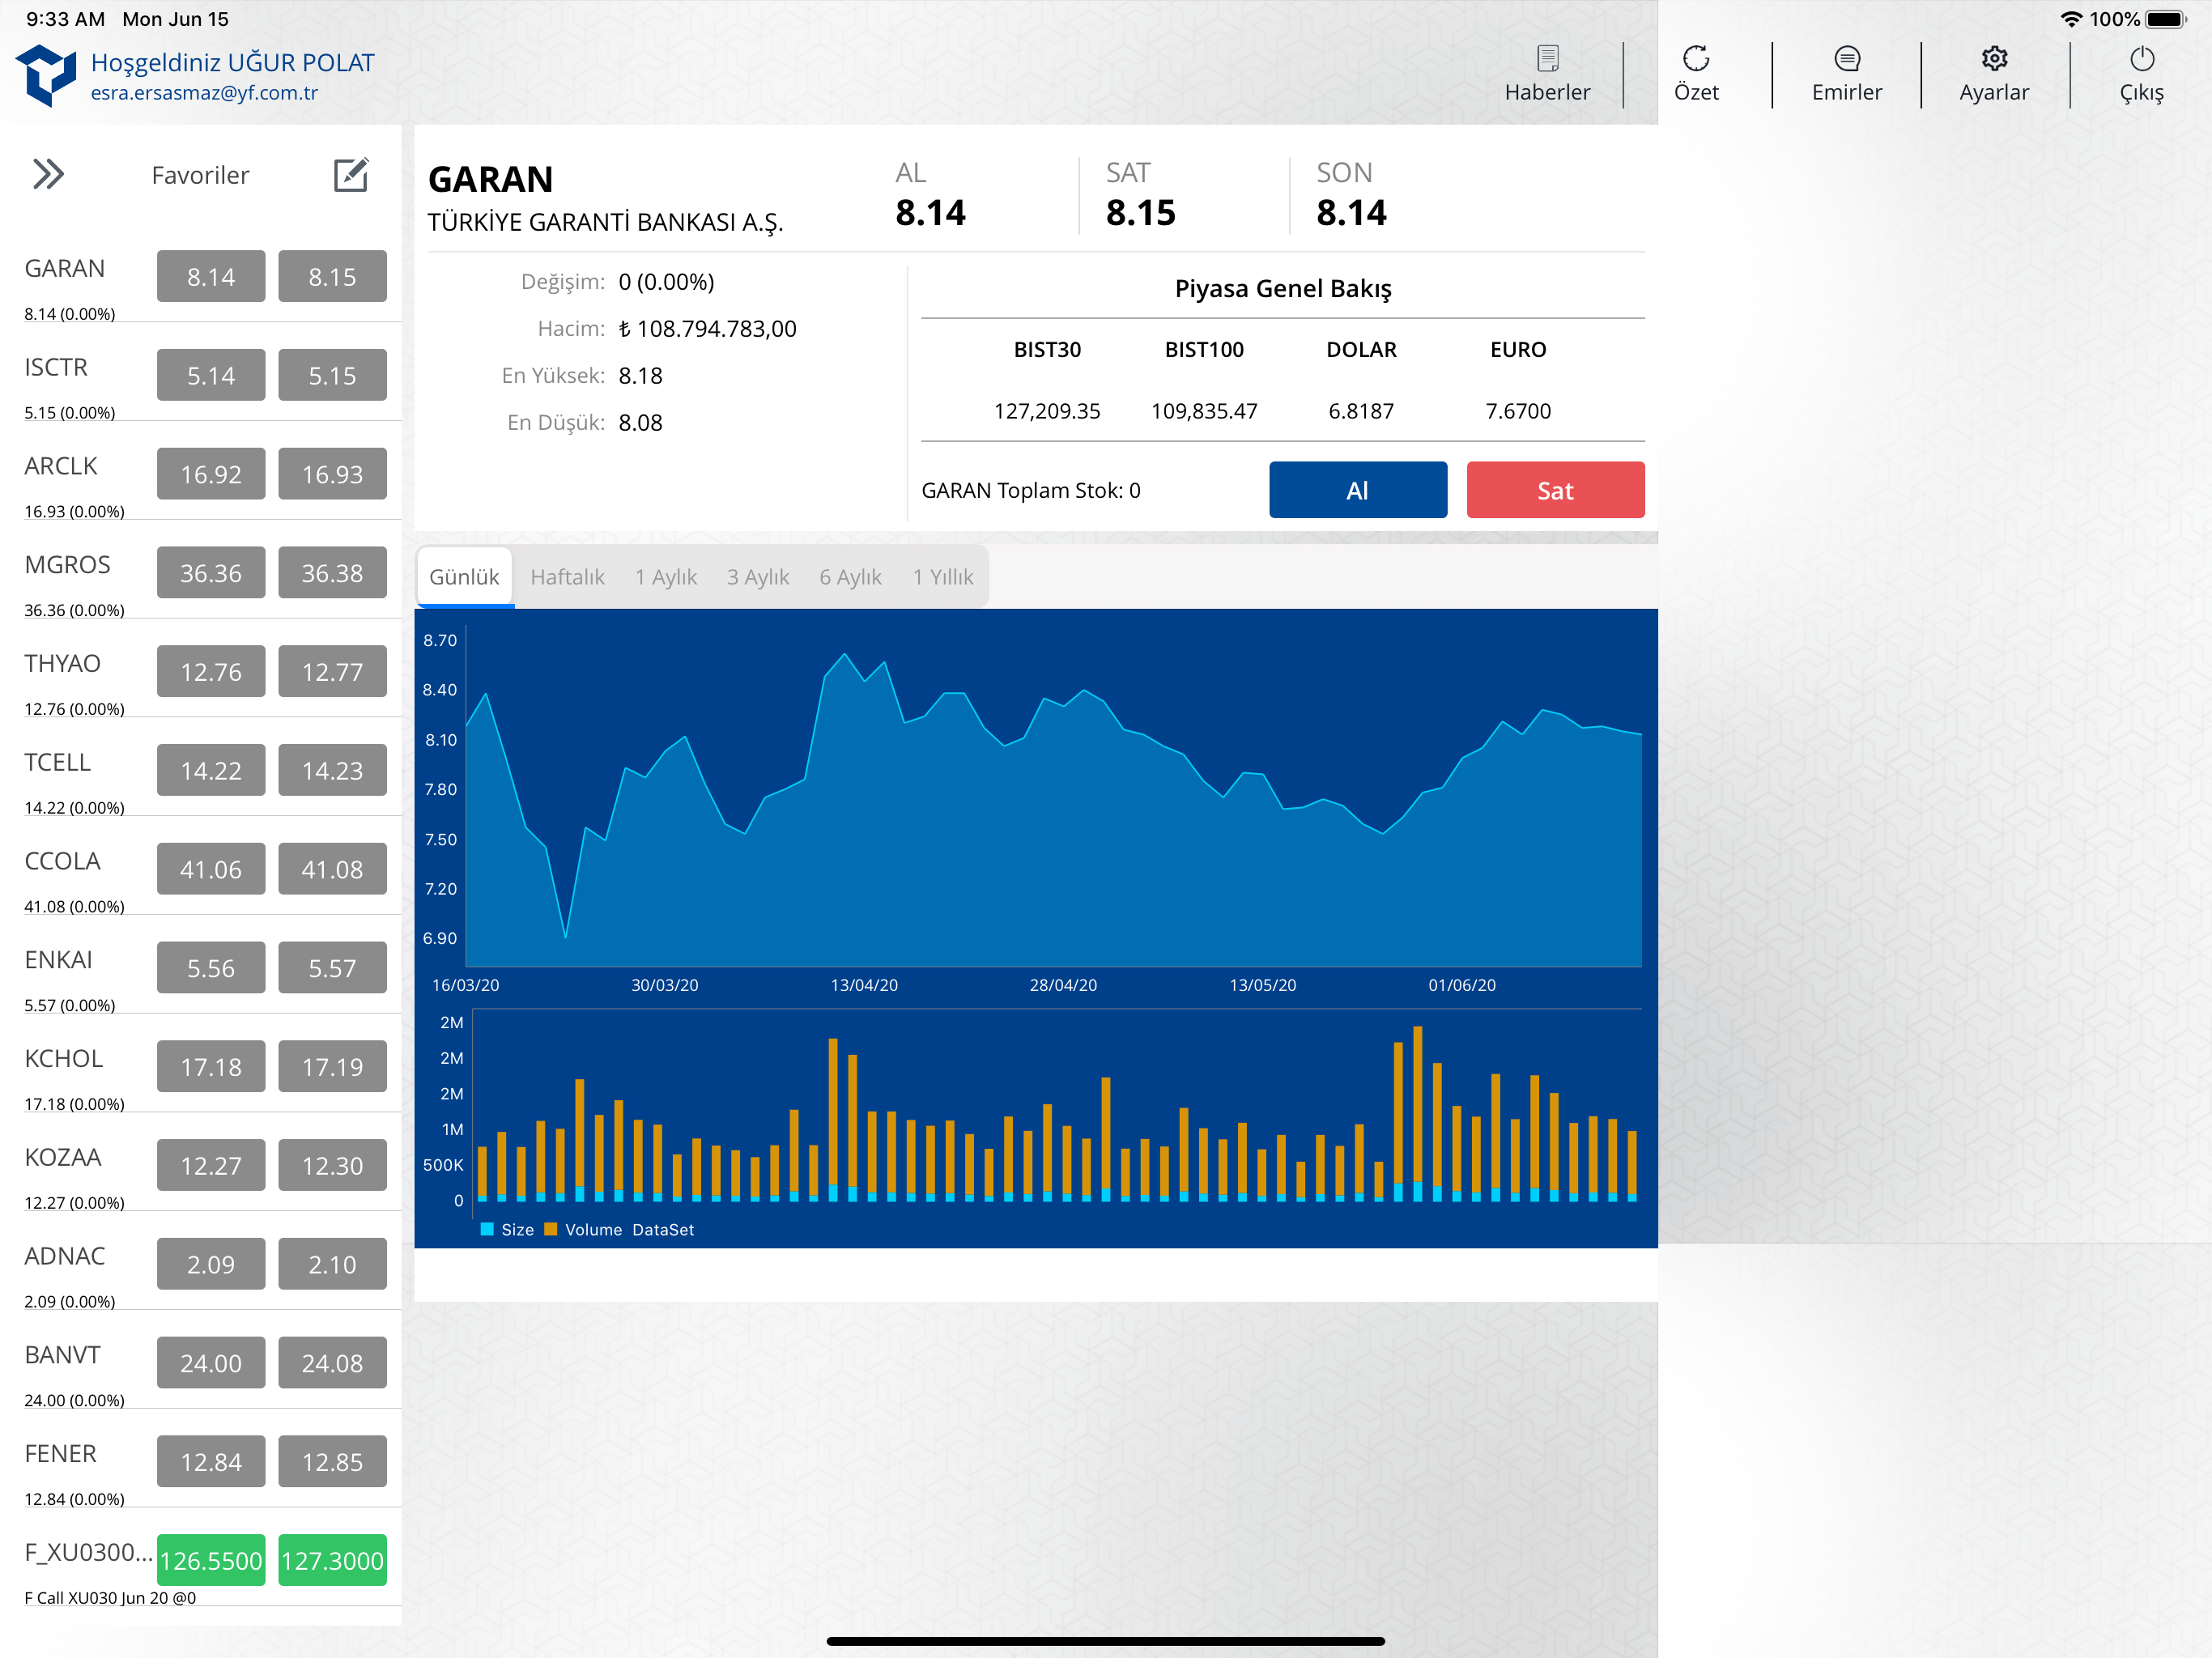Select KOZAA in favorites list
Screen dimensions: 2212x1658
click(x=63, y=1158)
